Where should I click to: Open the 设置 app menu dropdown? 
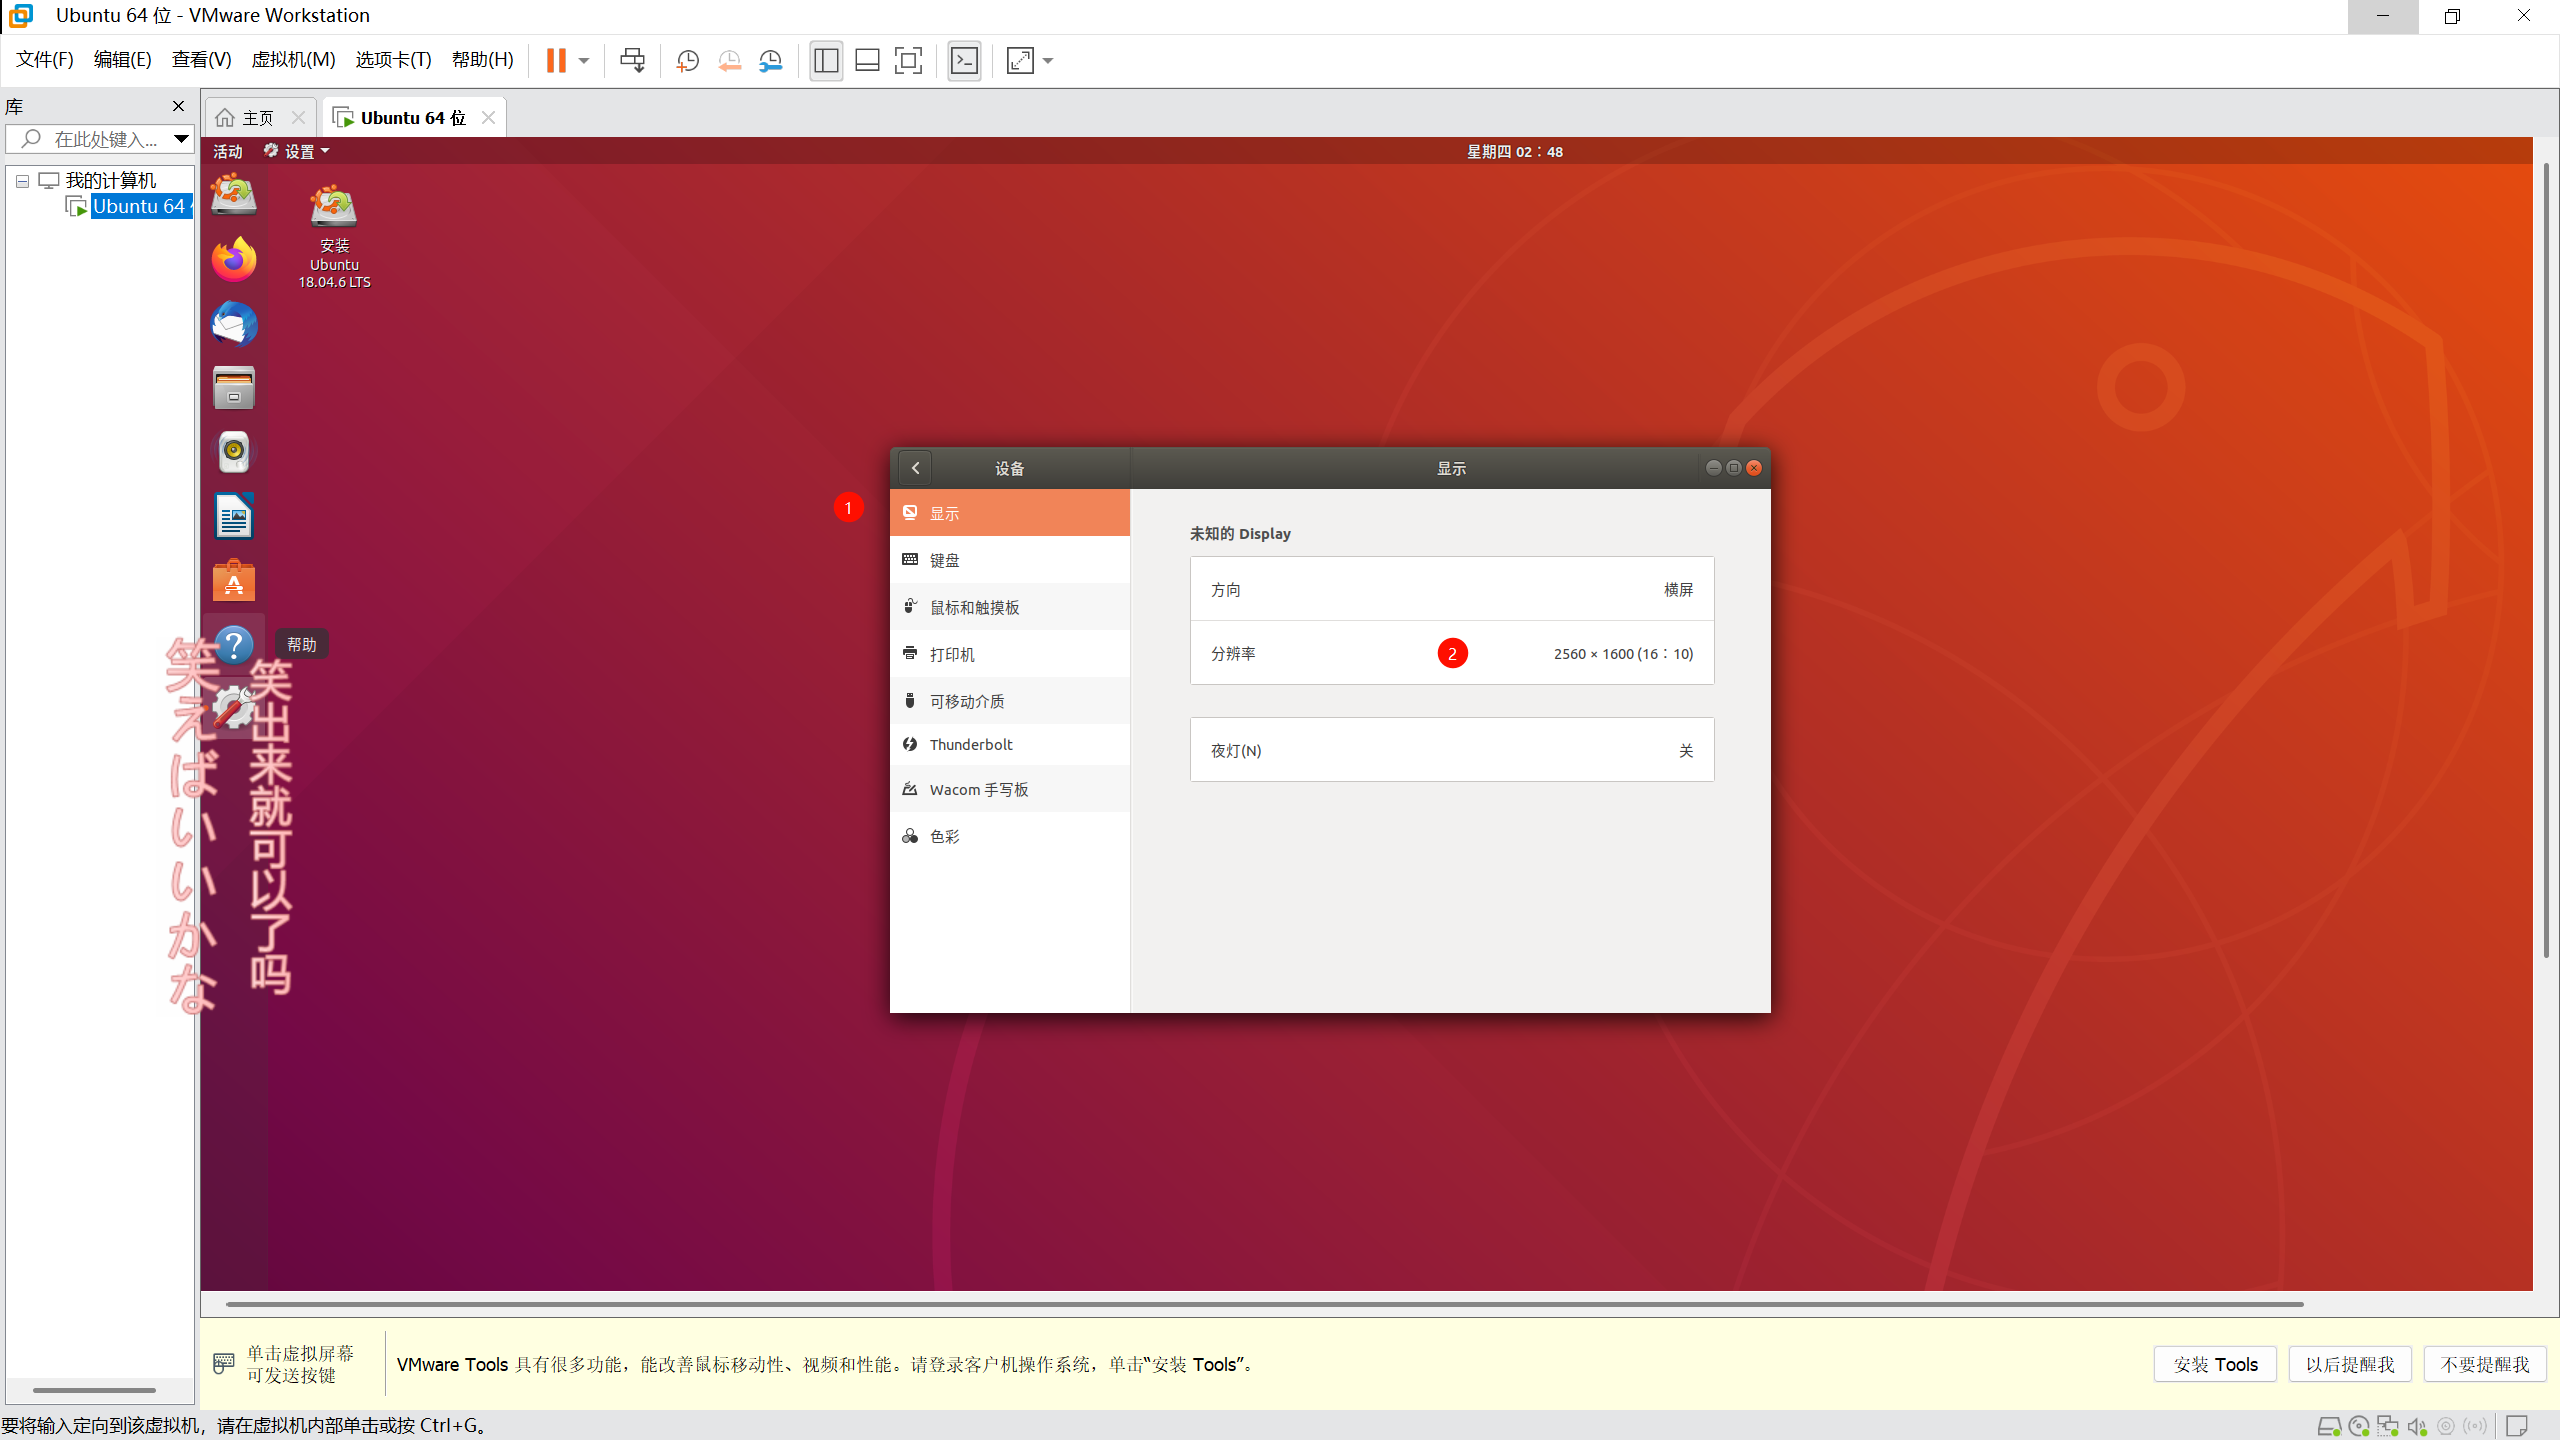pos(298,151)
